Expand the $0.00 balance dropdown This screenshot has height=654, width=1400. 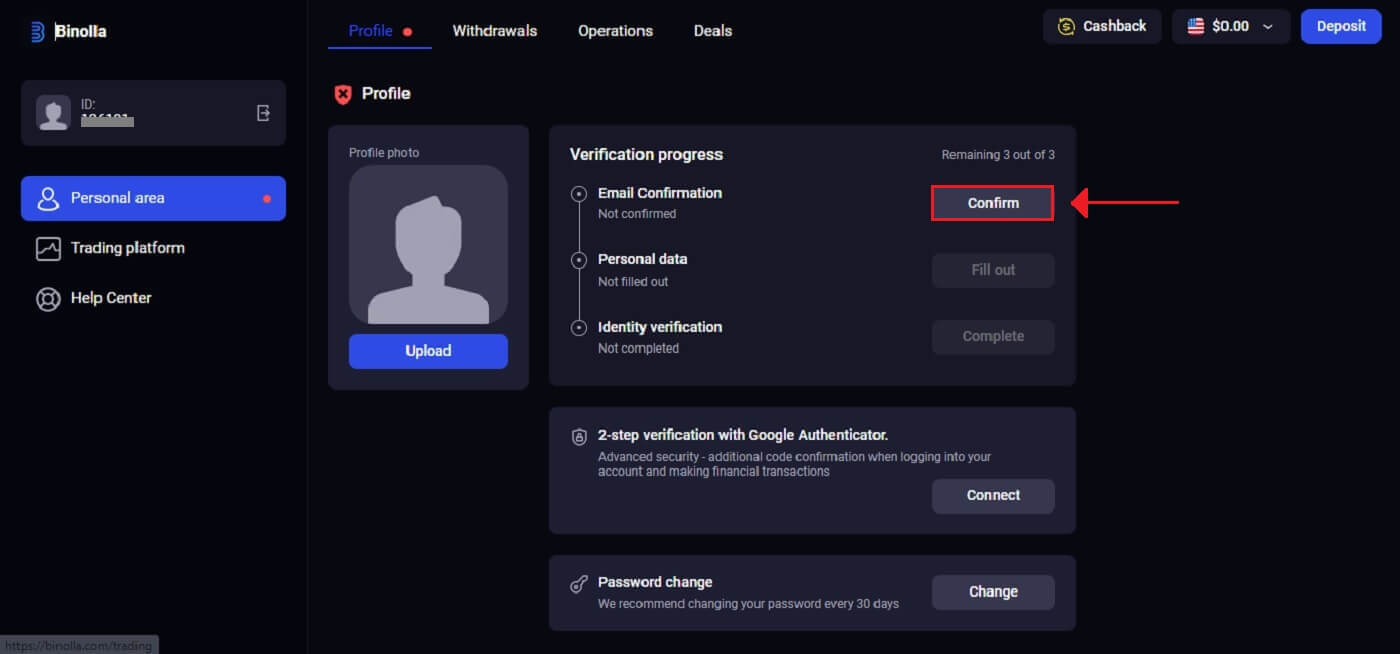point(1267,27)
